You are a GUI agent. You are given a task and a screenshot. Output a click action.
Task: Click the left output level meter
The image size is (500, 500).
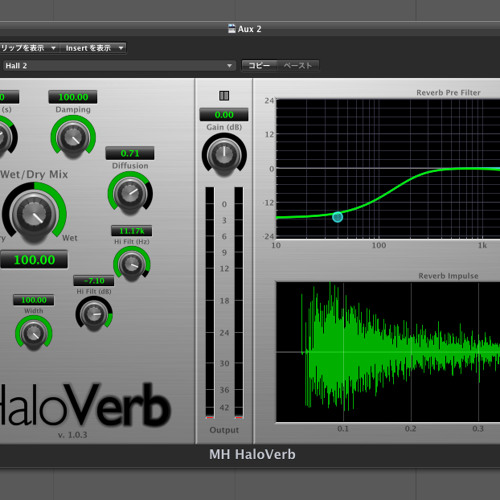210,303
